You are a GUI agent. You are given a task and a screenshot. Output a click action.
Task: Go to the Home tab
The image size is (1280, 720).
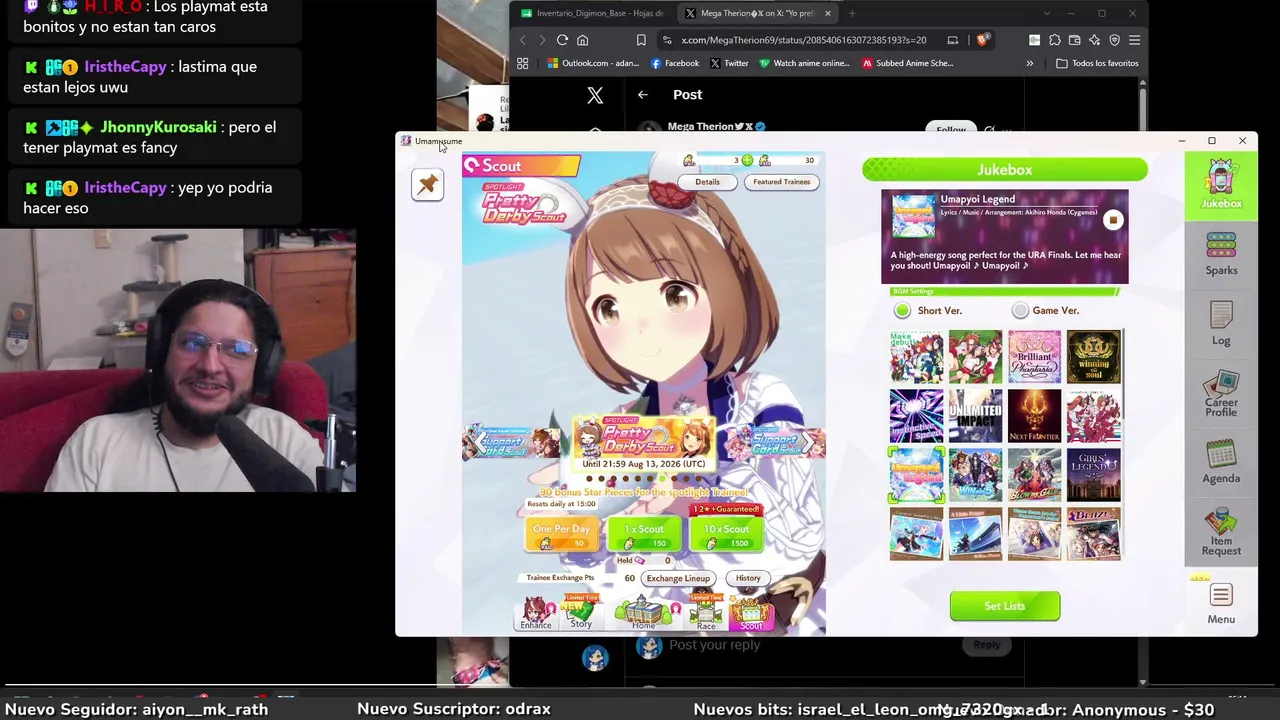[x=643, y=612]
